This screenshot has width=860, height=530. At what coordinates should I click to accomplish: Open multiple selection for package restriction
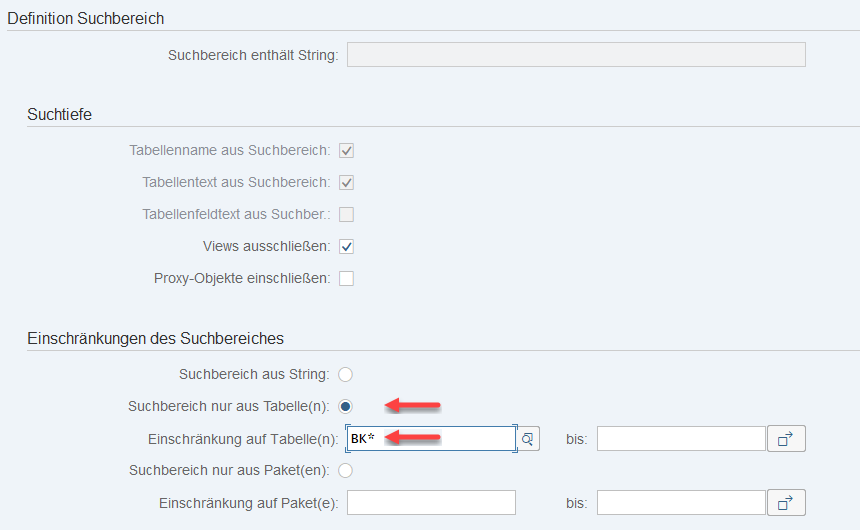[786, 502]
